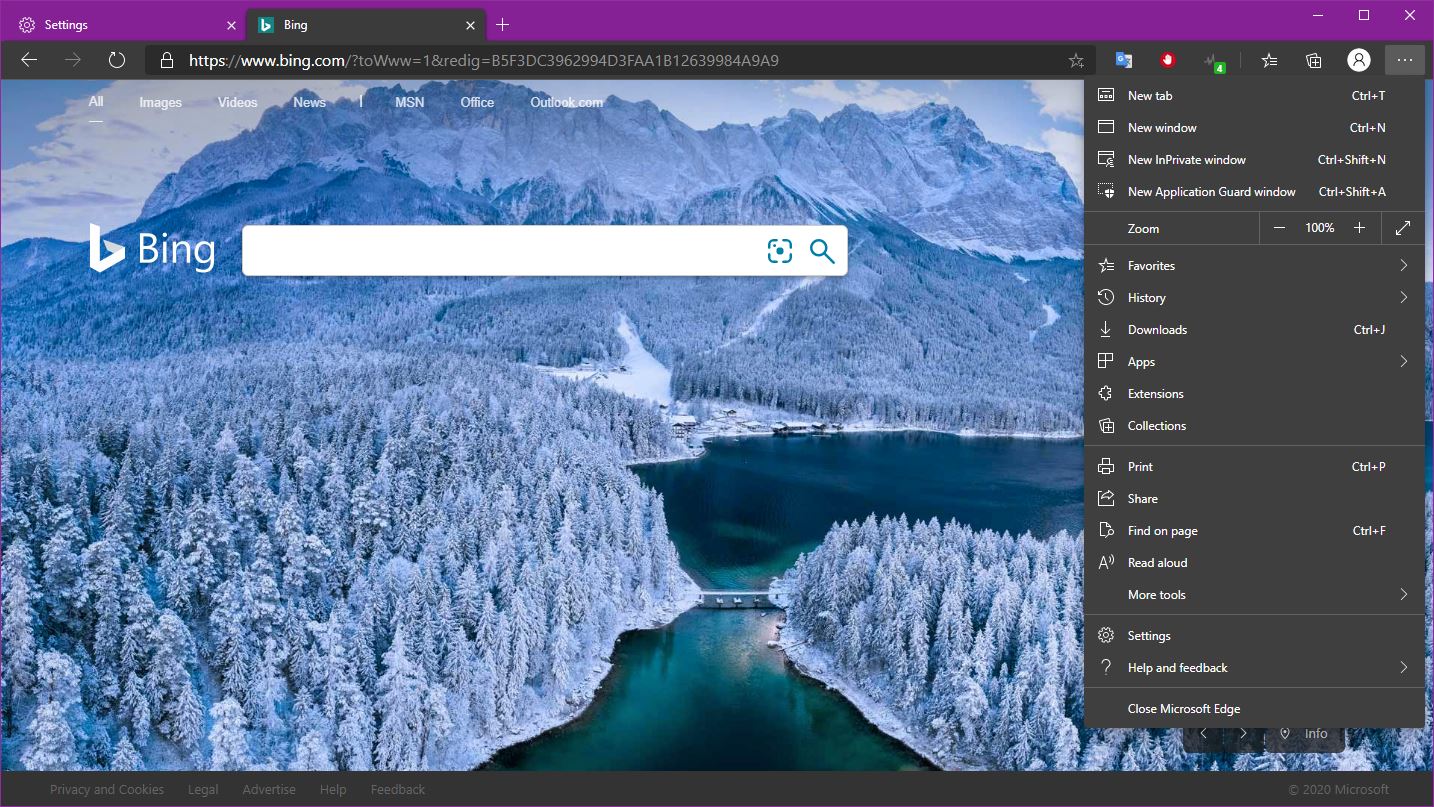1434x807 pixels.
Task: Choose Print in the menu
Action: pyautogui.click(x=1254, y=466)
